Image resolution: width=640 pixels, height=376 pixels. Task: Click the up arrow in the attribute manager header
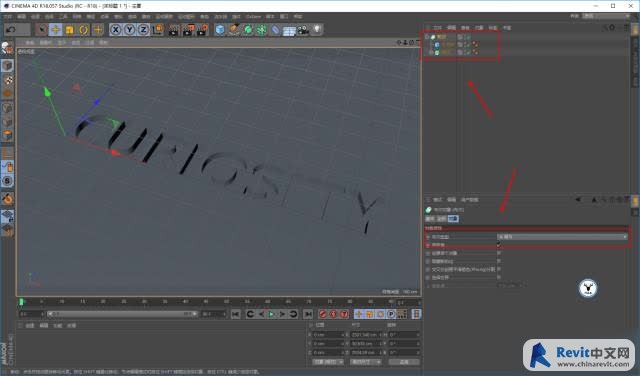click(594, 200)
